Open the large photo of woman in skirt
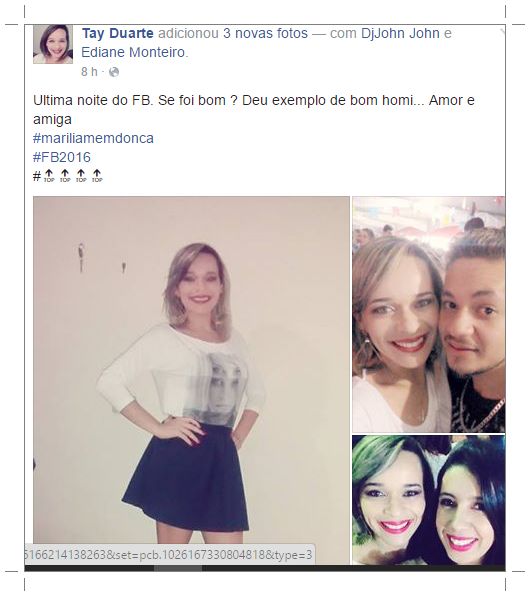Image resolution: width=530 pixels, height=596 pixels. click(191, 380)
